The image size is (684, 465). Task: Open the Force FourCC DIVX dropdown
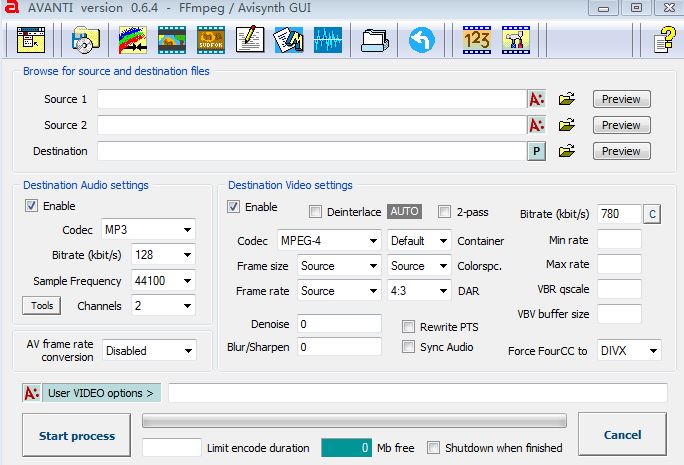pyautogui.click(x=652, y=351)
